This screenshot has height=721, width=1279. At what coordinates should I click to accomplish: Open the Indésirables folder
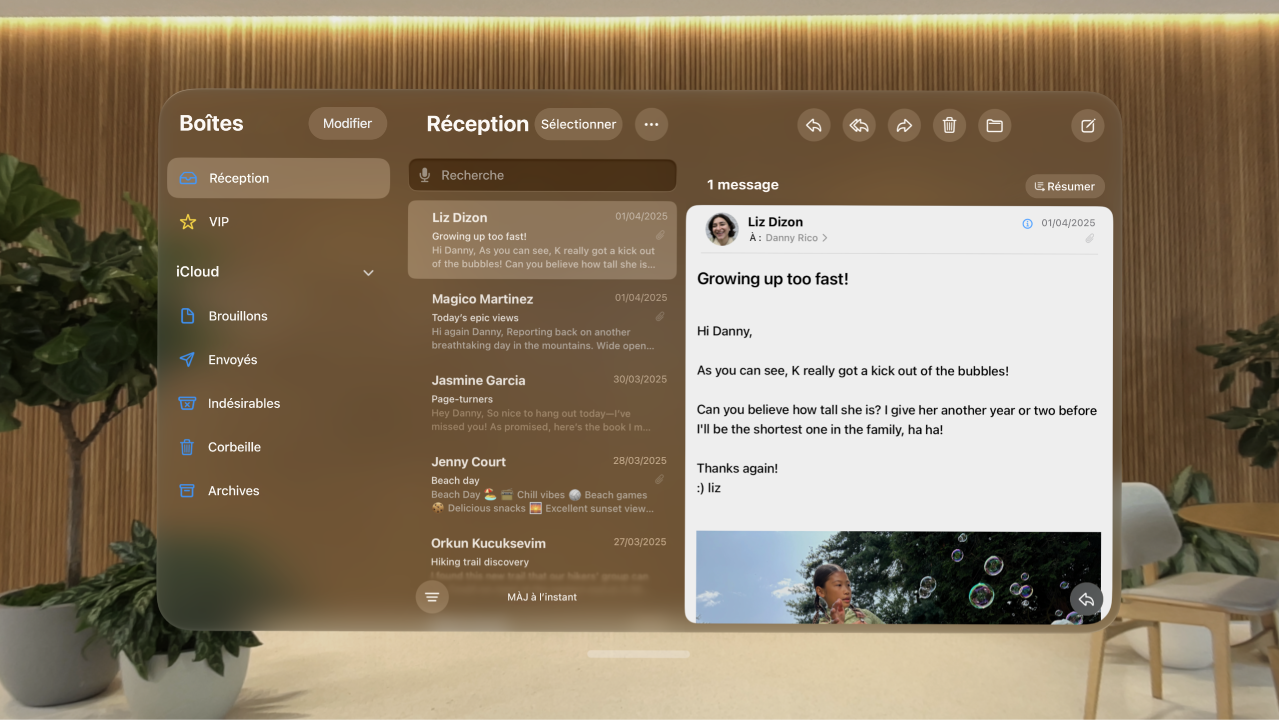278,403
